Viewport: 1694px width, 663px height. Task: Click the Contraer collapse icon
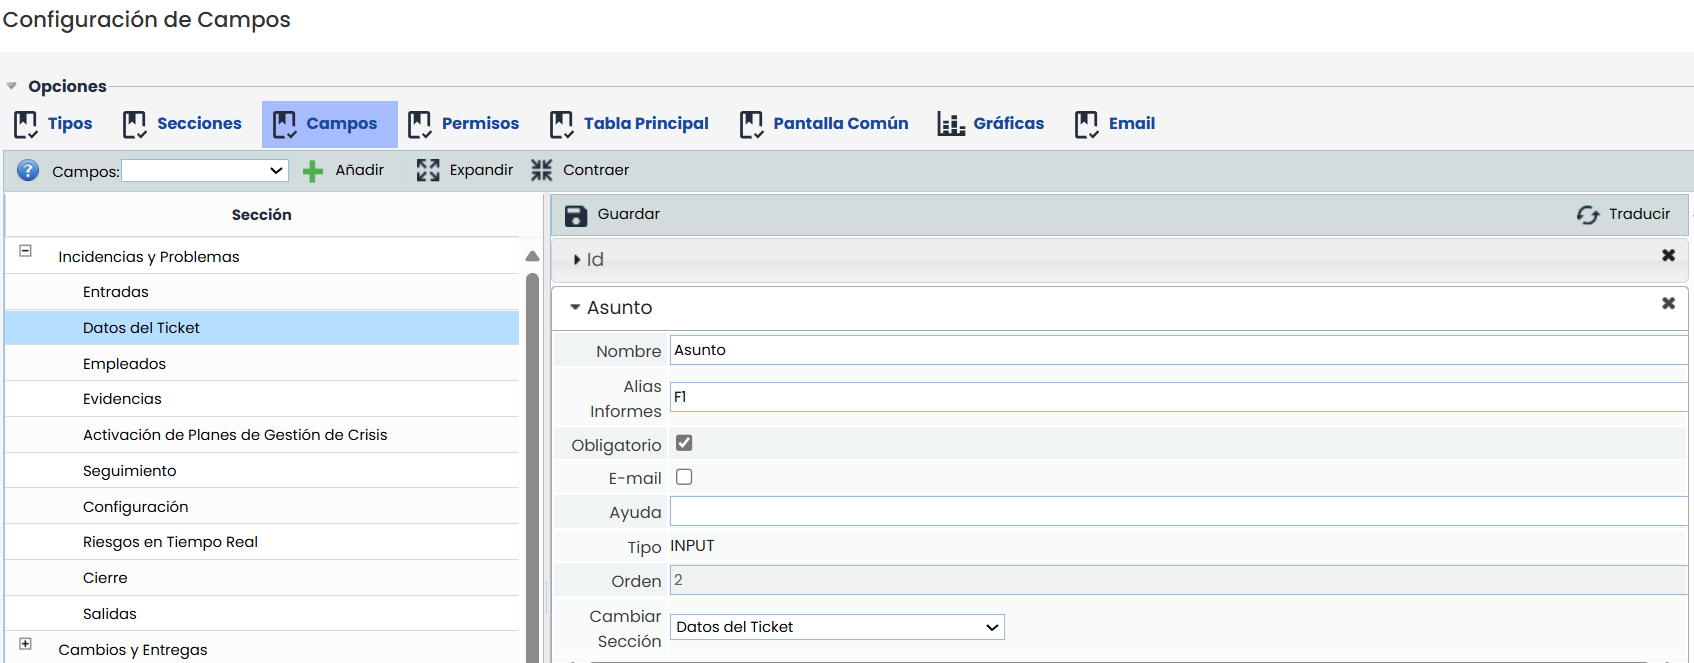tap(541, 170)
